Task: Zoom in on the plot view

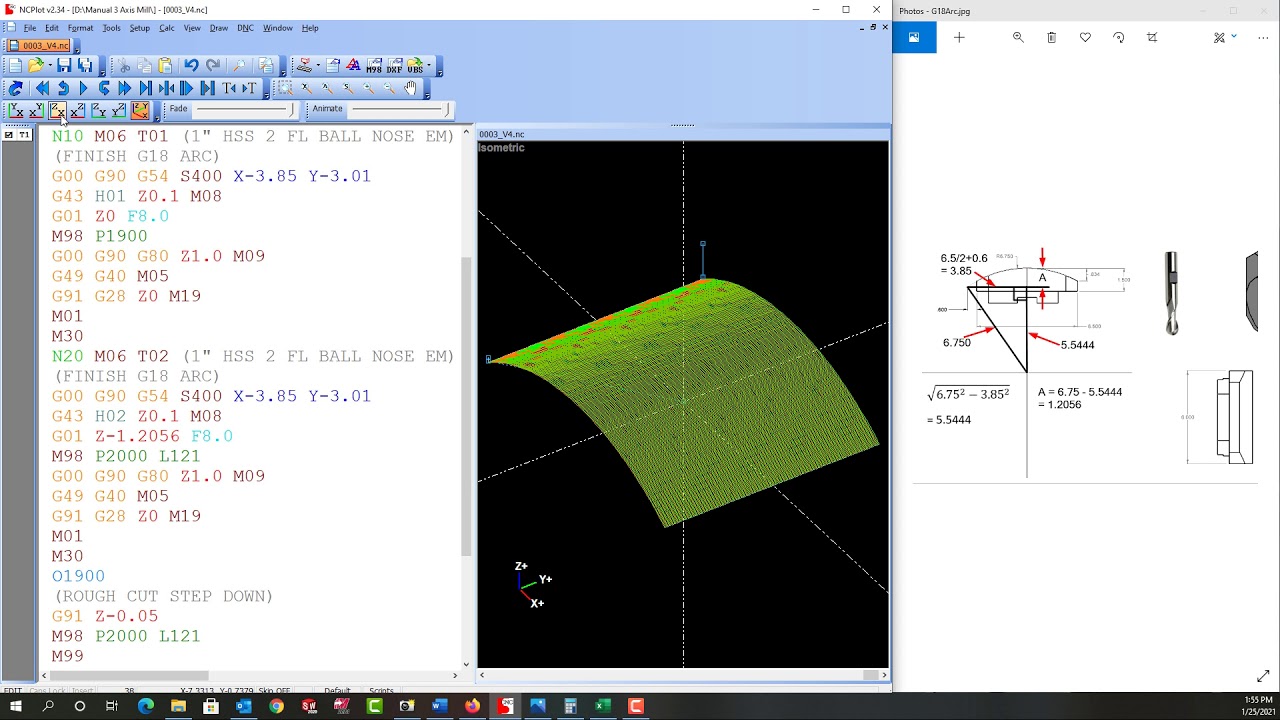Action: 368,88
